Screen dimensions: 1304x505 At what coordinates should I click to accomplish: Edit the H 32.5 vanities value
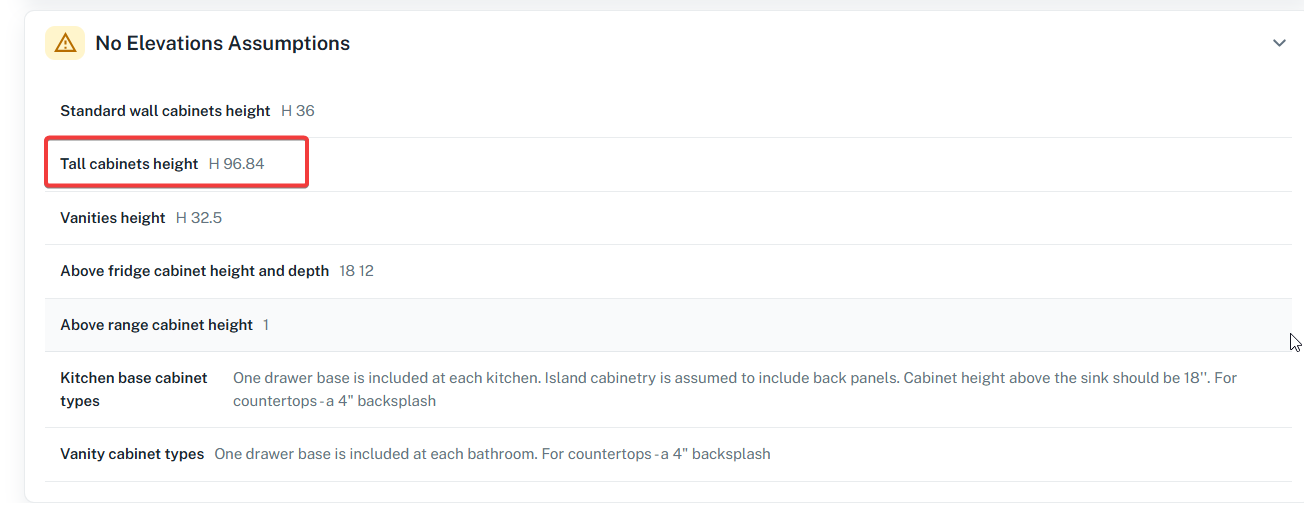tap(199, 218)
